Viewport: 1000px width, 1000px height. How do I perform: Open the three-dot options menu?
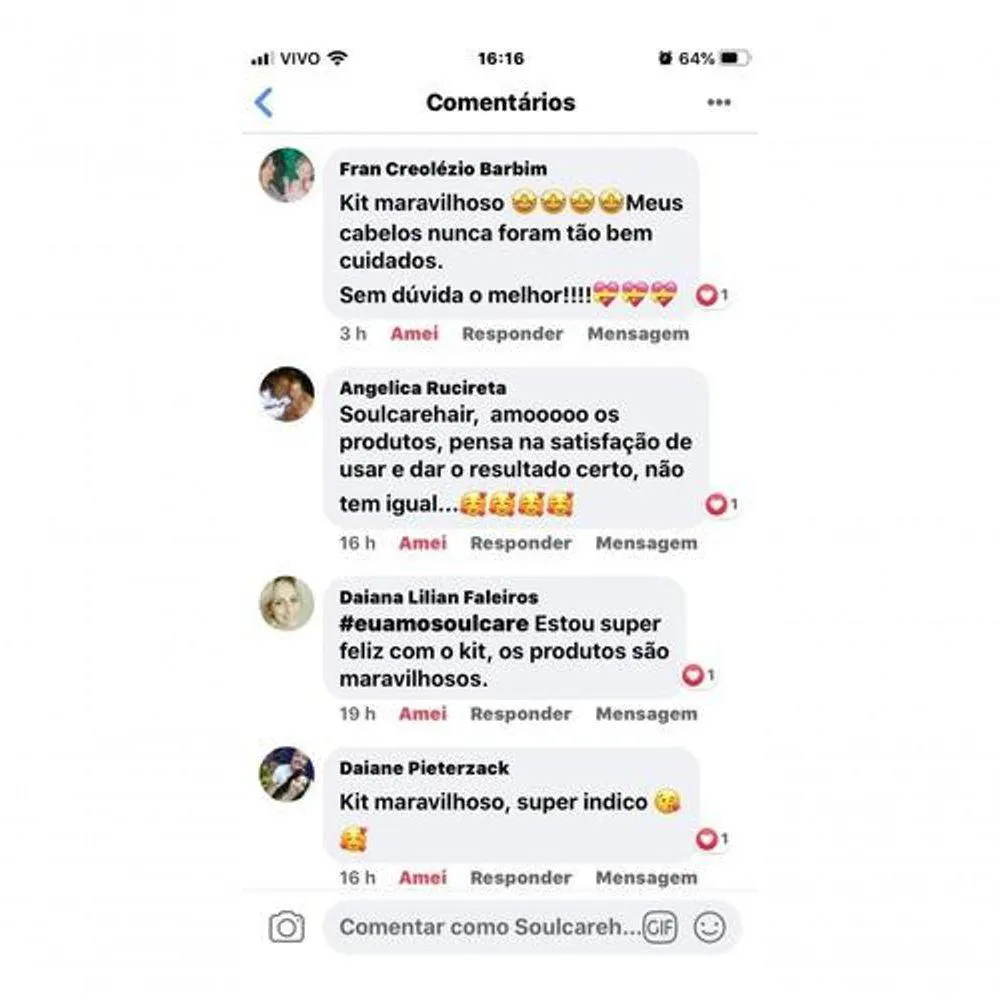(719, 103)
